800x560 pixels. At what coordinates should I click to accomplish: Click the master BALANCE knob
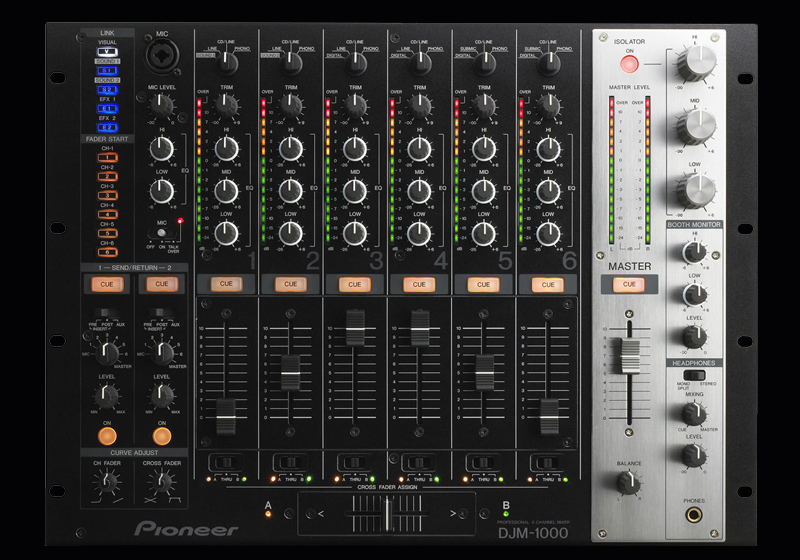click(x=629, y=481)
